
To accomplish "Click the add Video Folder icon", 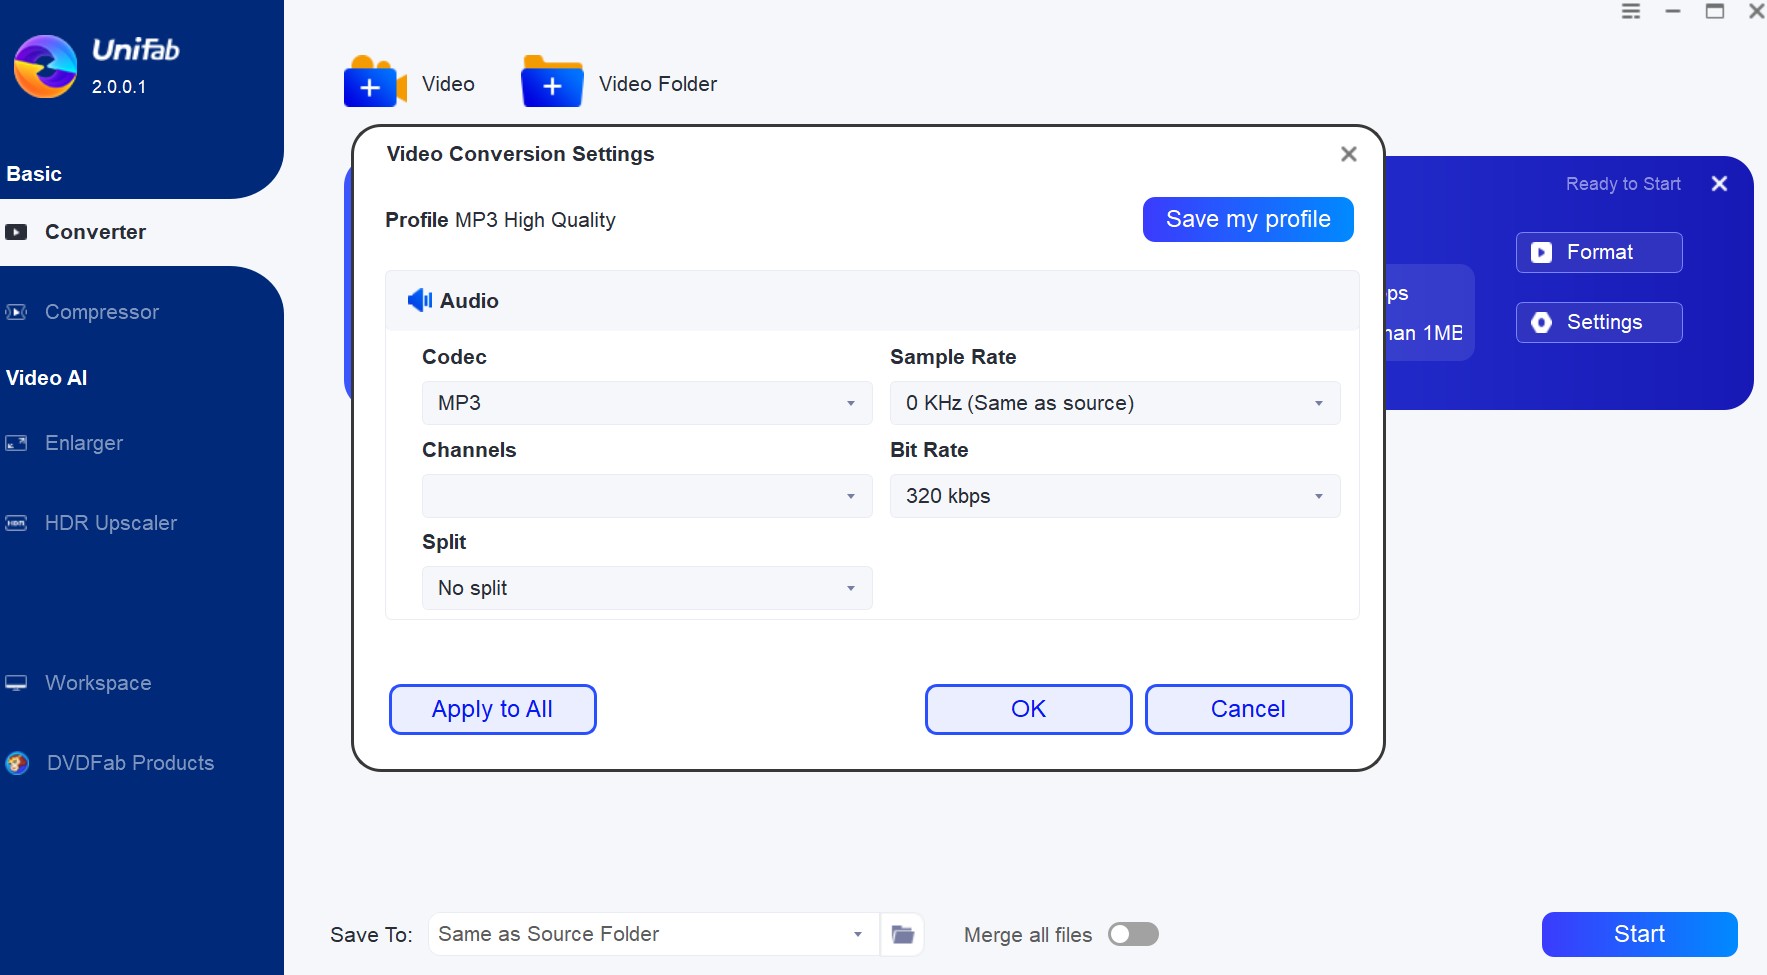I will tap(552, 82).
